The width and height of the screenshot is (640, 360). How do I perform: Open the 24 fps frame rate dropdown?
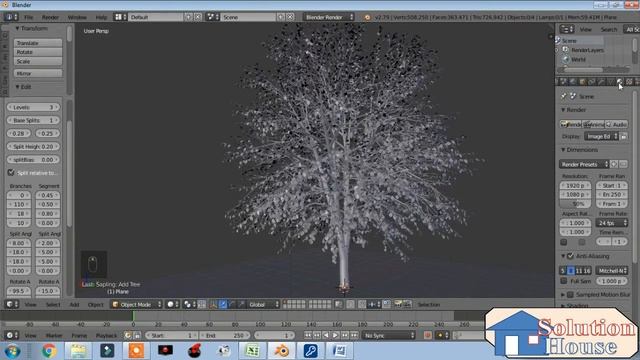click(611, 223)
